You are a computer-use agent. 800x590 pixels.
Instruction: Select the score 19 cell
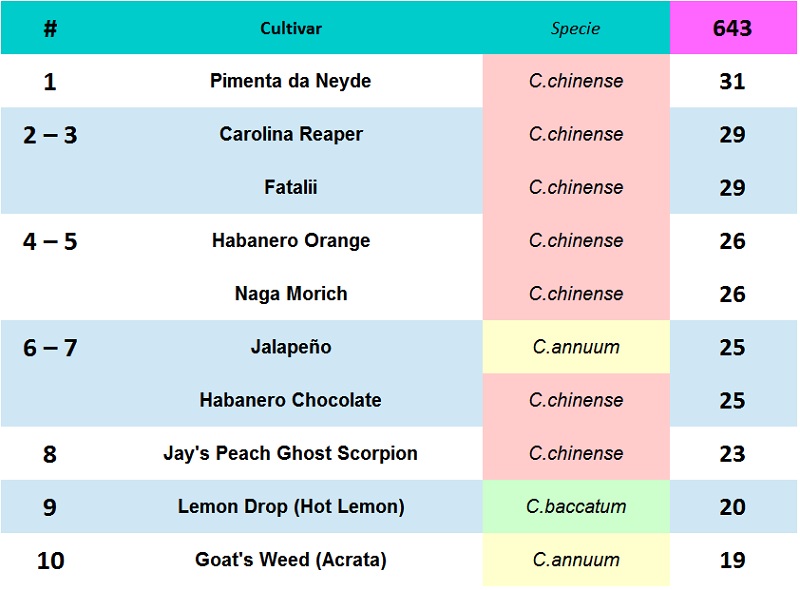pos(733,560)
